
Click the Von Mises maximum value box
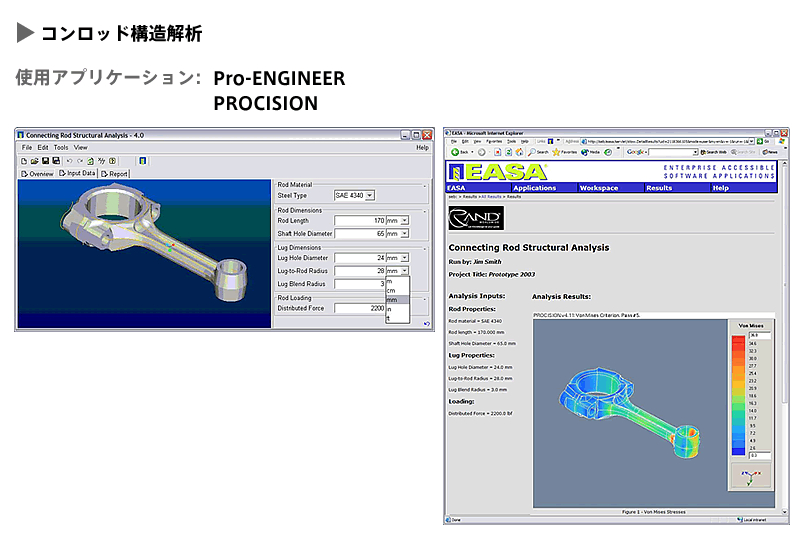(759, 335)
